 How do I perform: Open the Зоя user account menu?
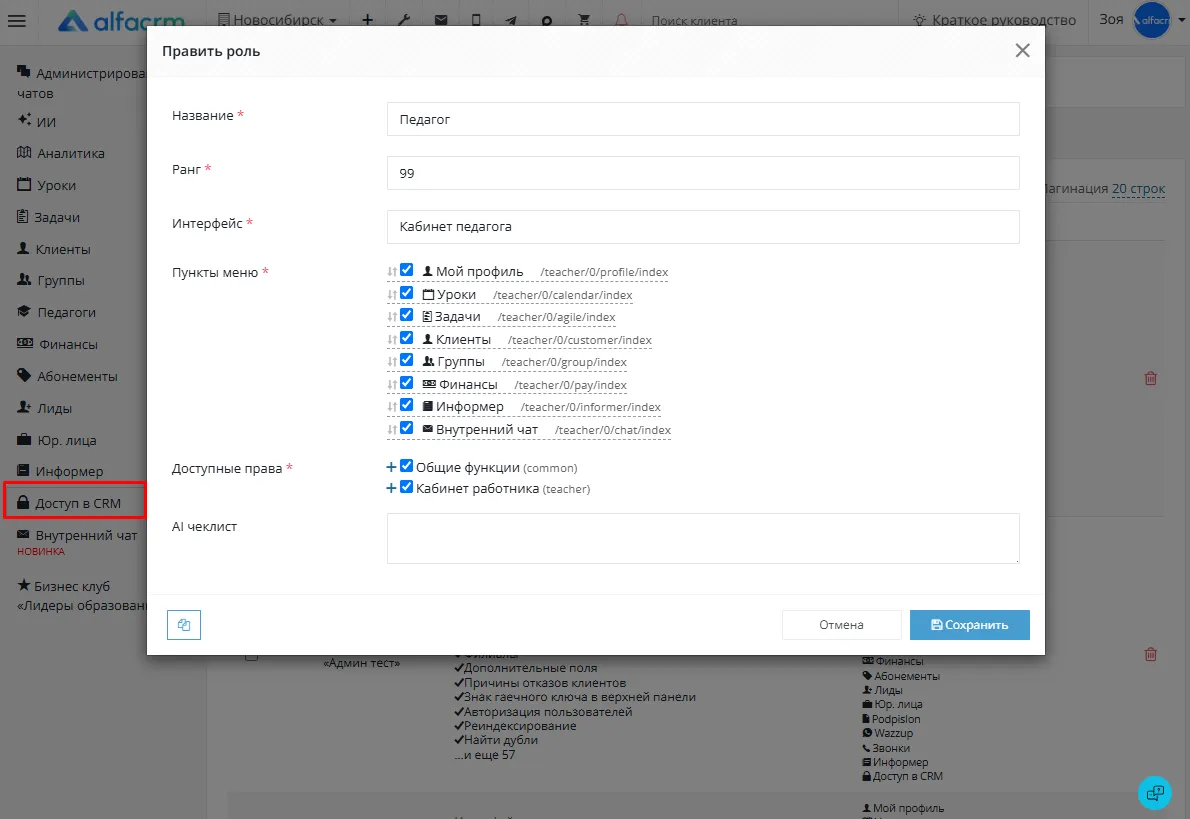1142,20
